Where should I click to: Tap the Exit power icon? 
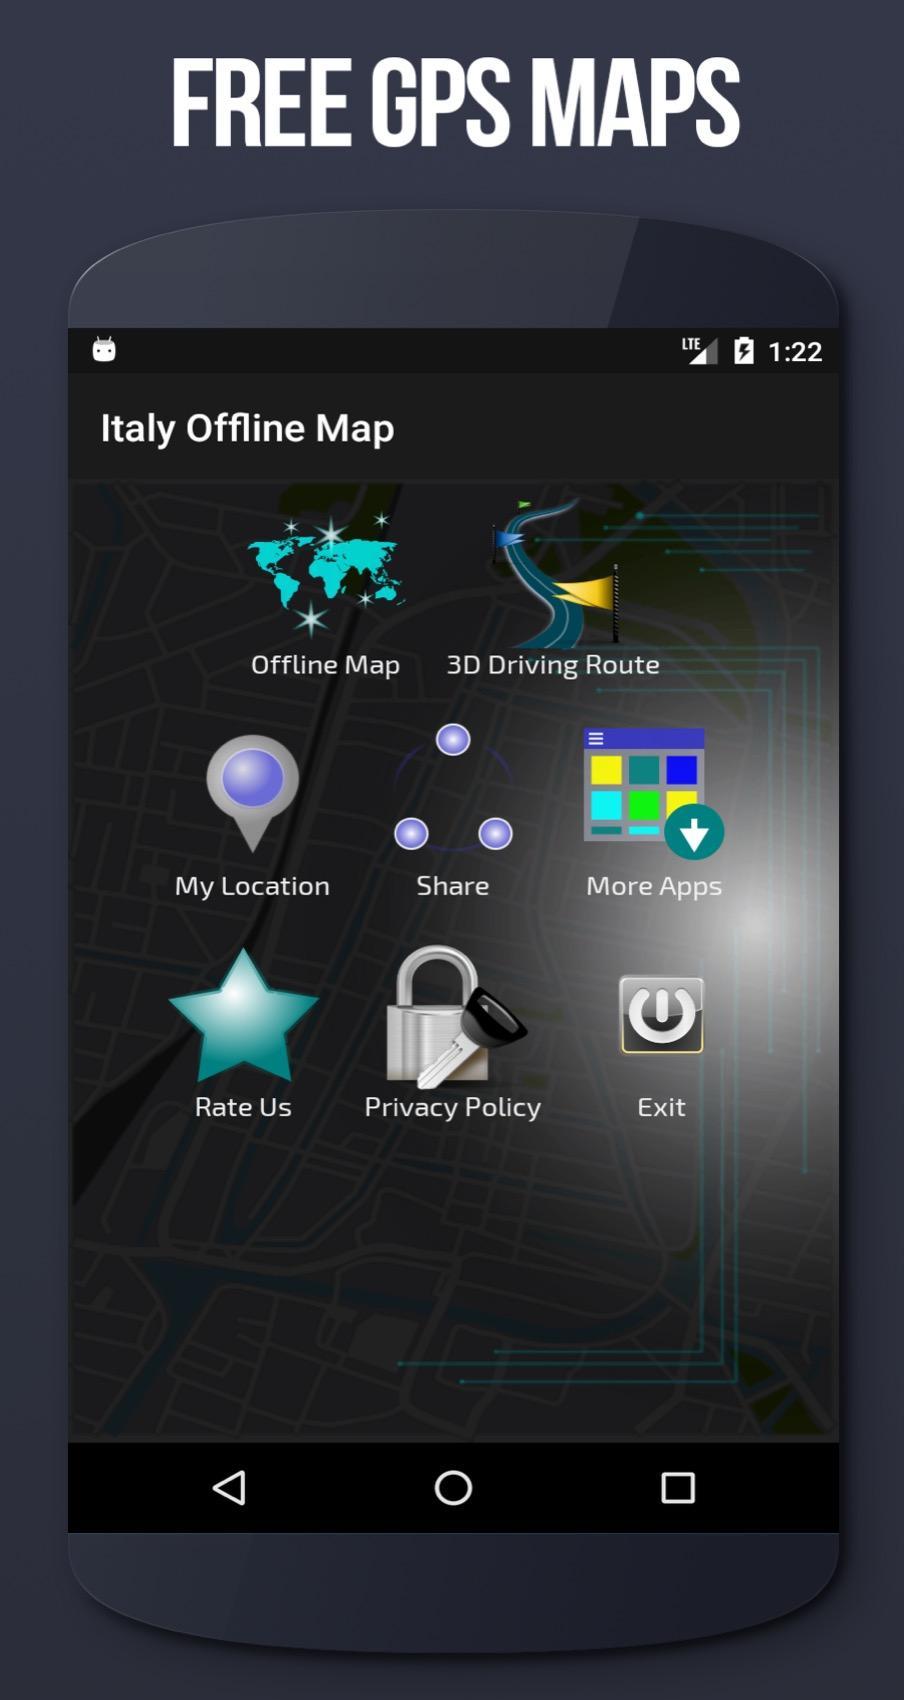coord(662,1015)
